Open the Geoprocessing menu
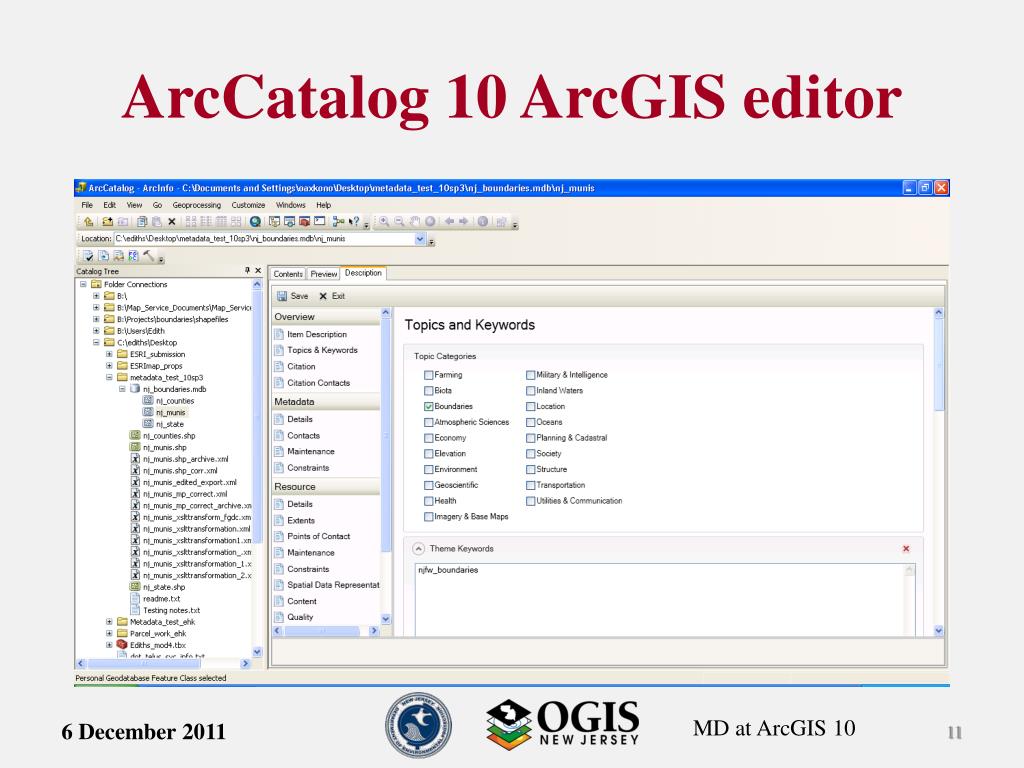The height and width of the screenshot is (768, 1024). tap(197, 205)
